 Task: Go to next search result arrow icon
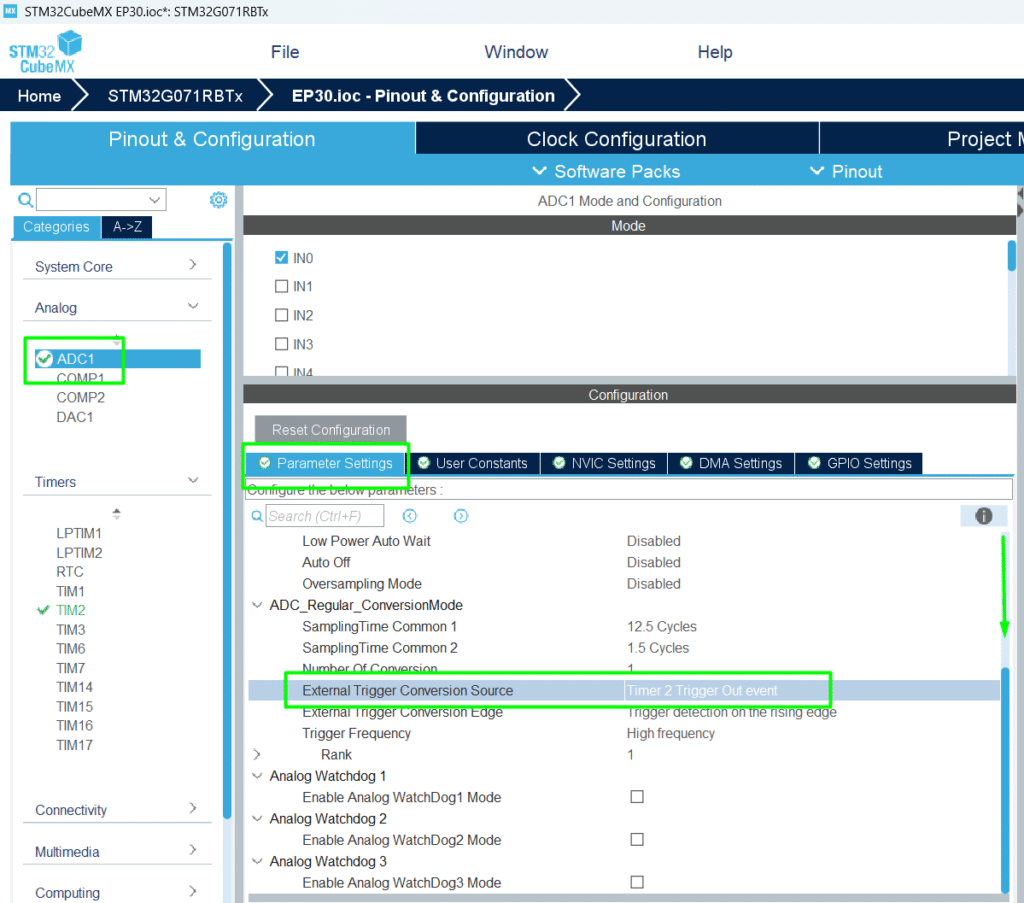(460, 516)
